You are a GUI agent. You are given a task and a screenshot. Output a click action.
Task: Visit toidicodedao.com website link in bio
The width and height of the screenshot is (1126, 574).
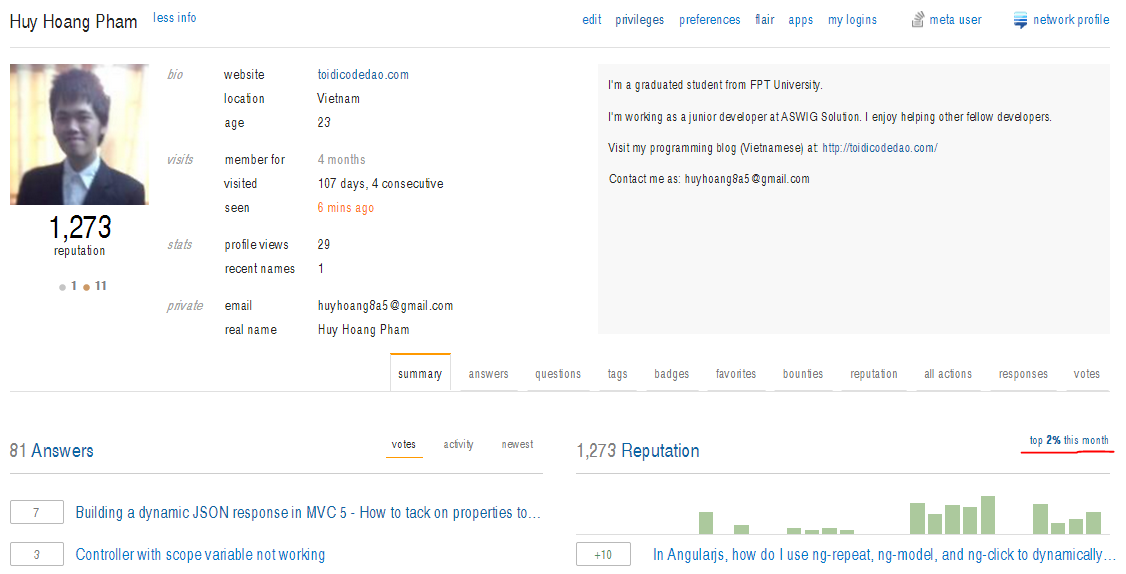point(363,75)
